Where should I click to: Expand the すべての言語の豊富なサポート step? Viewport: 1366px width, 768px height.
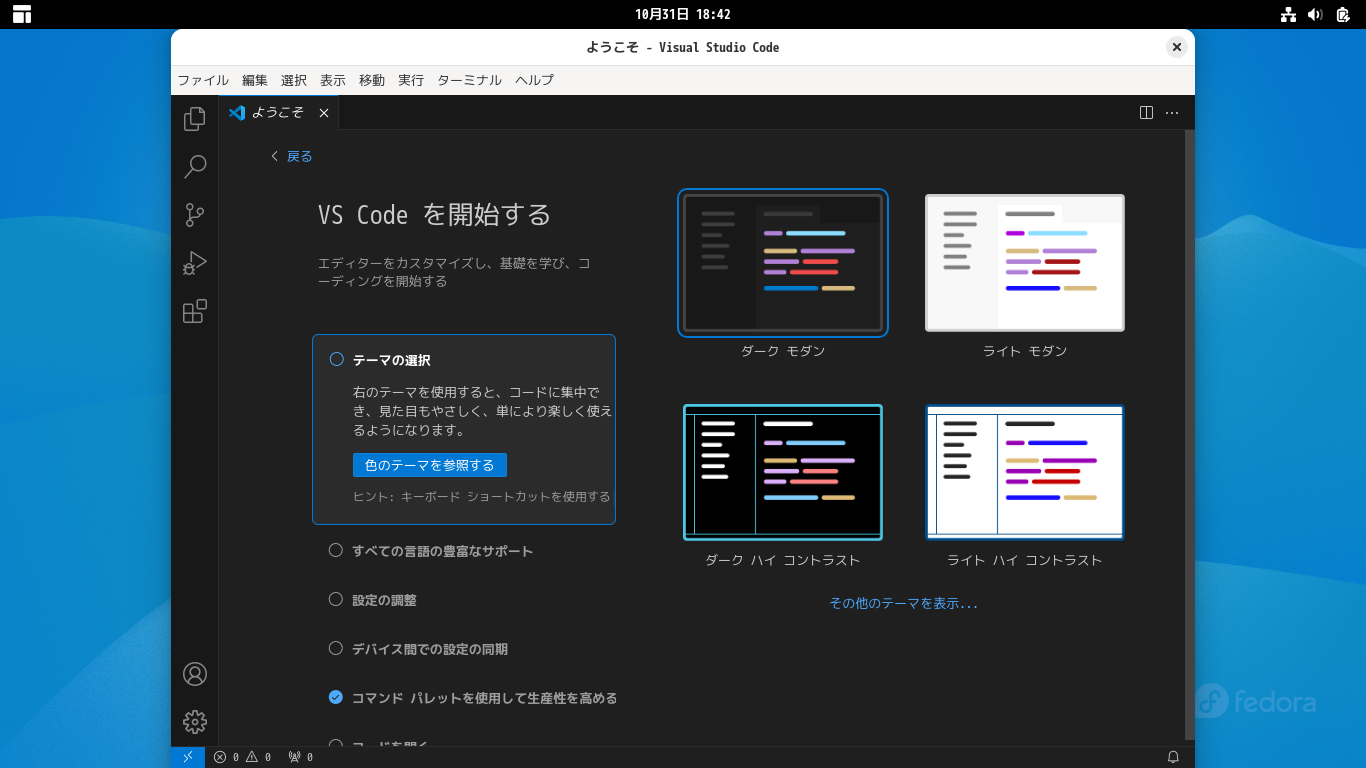[x=443, y=551]
